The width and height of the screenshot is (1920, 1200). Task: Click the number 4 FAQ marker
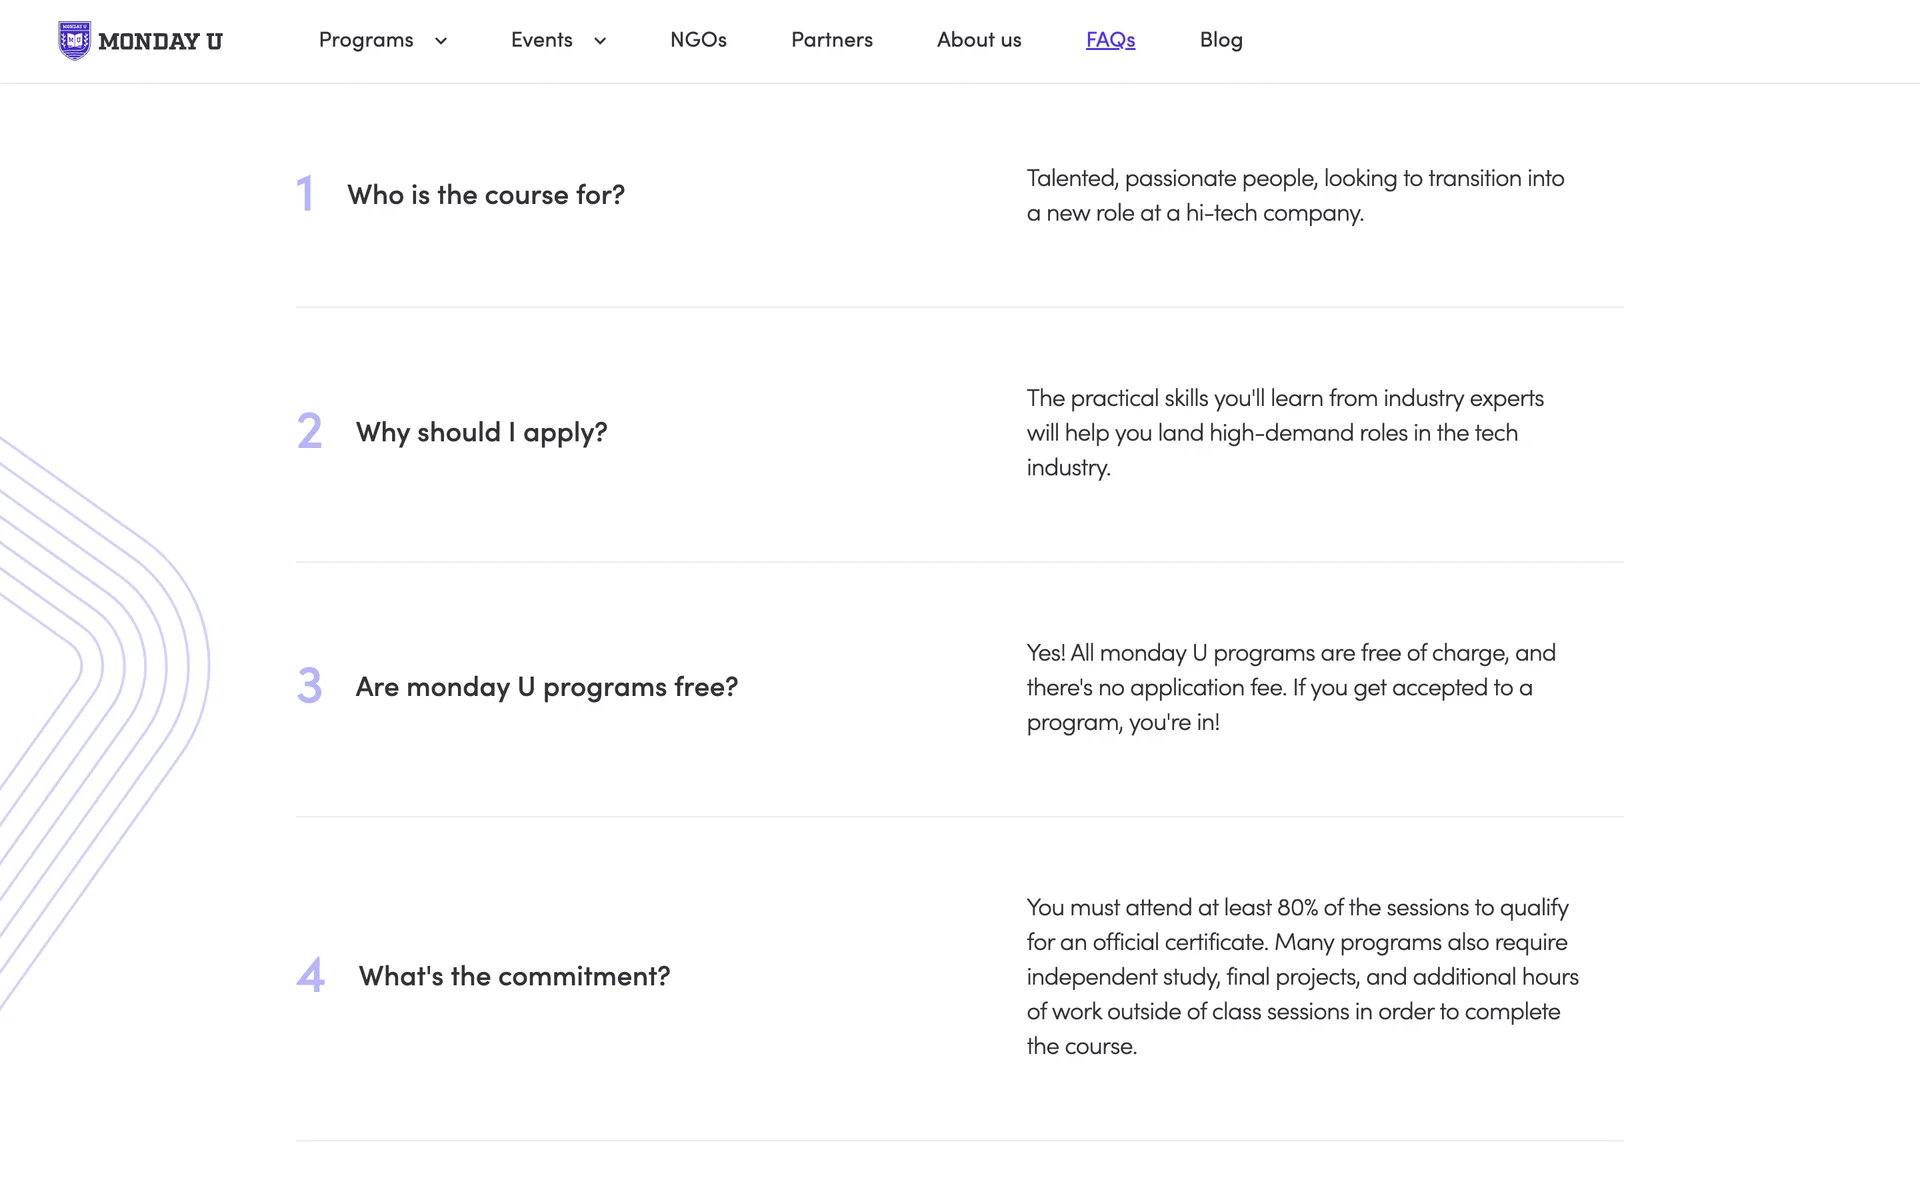[x=310, y=975]
